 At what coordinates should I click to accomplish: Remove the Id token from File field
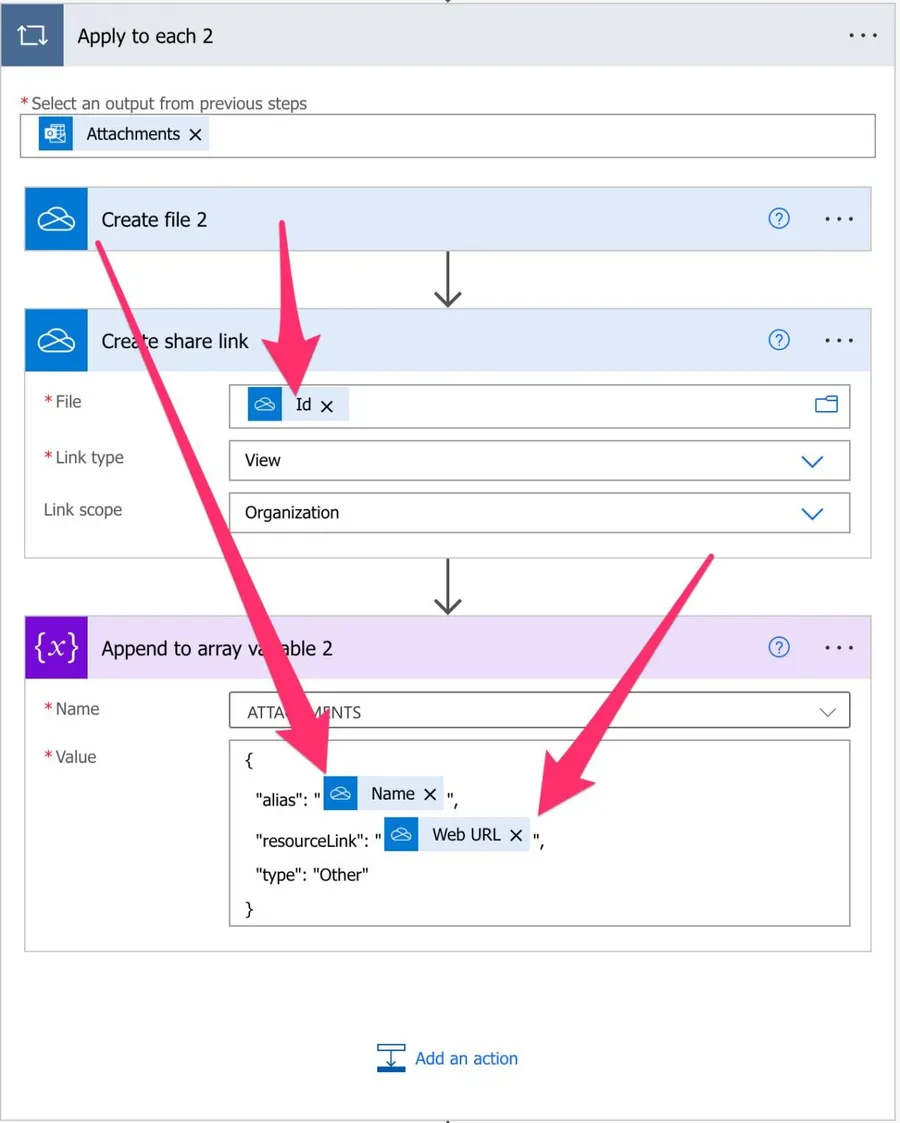[327, 406]
